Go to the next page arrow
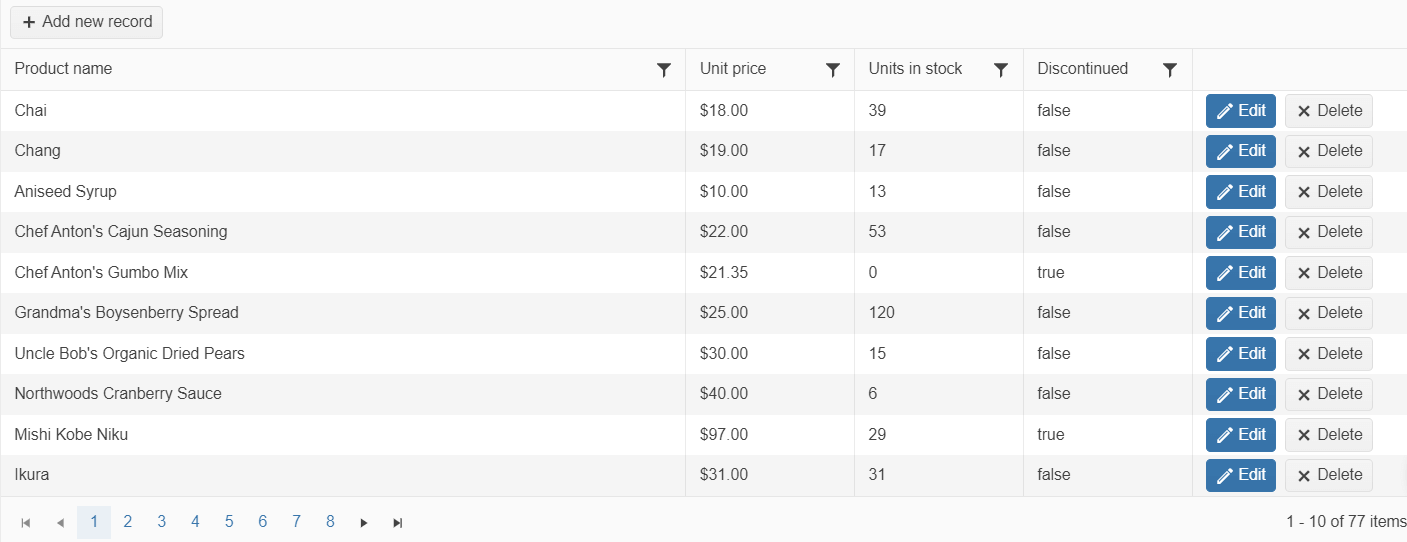The height and width of the screenshot is (542, 1407). 364,522
